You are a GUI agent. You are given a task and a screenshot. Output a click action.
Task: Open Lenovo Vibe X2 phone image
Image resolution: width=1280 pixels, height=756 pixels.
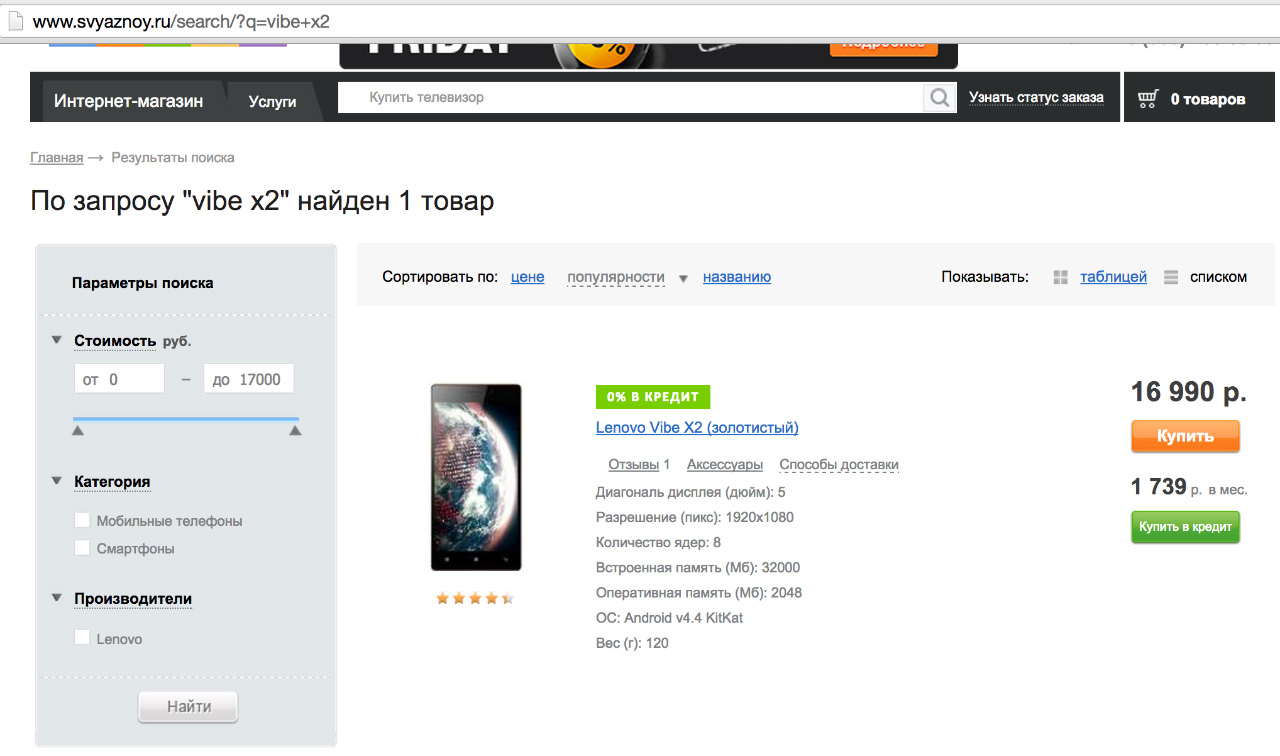476,477
